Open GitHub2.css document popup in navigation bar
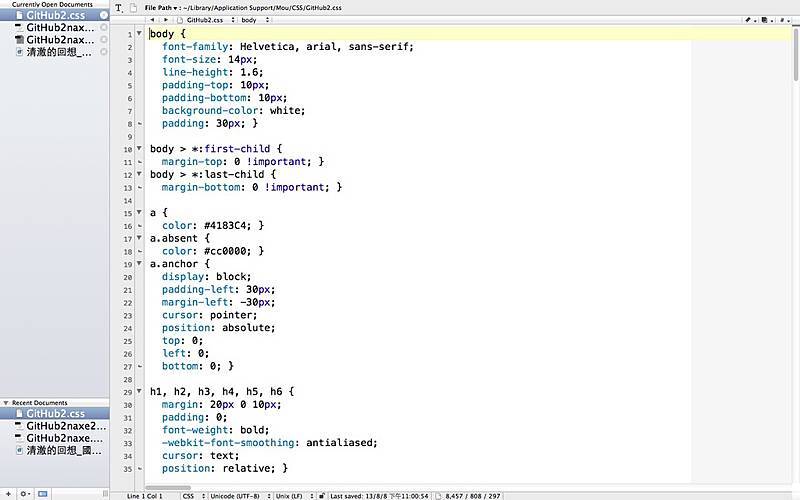This screenshot has width=800, height=500. click(x=207, y=20)
